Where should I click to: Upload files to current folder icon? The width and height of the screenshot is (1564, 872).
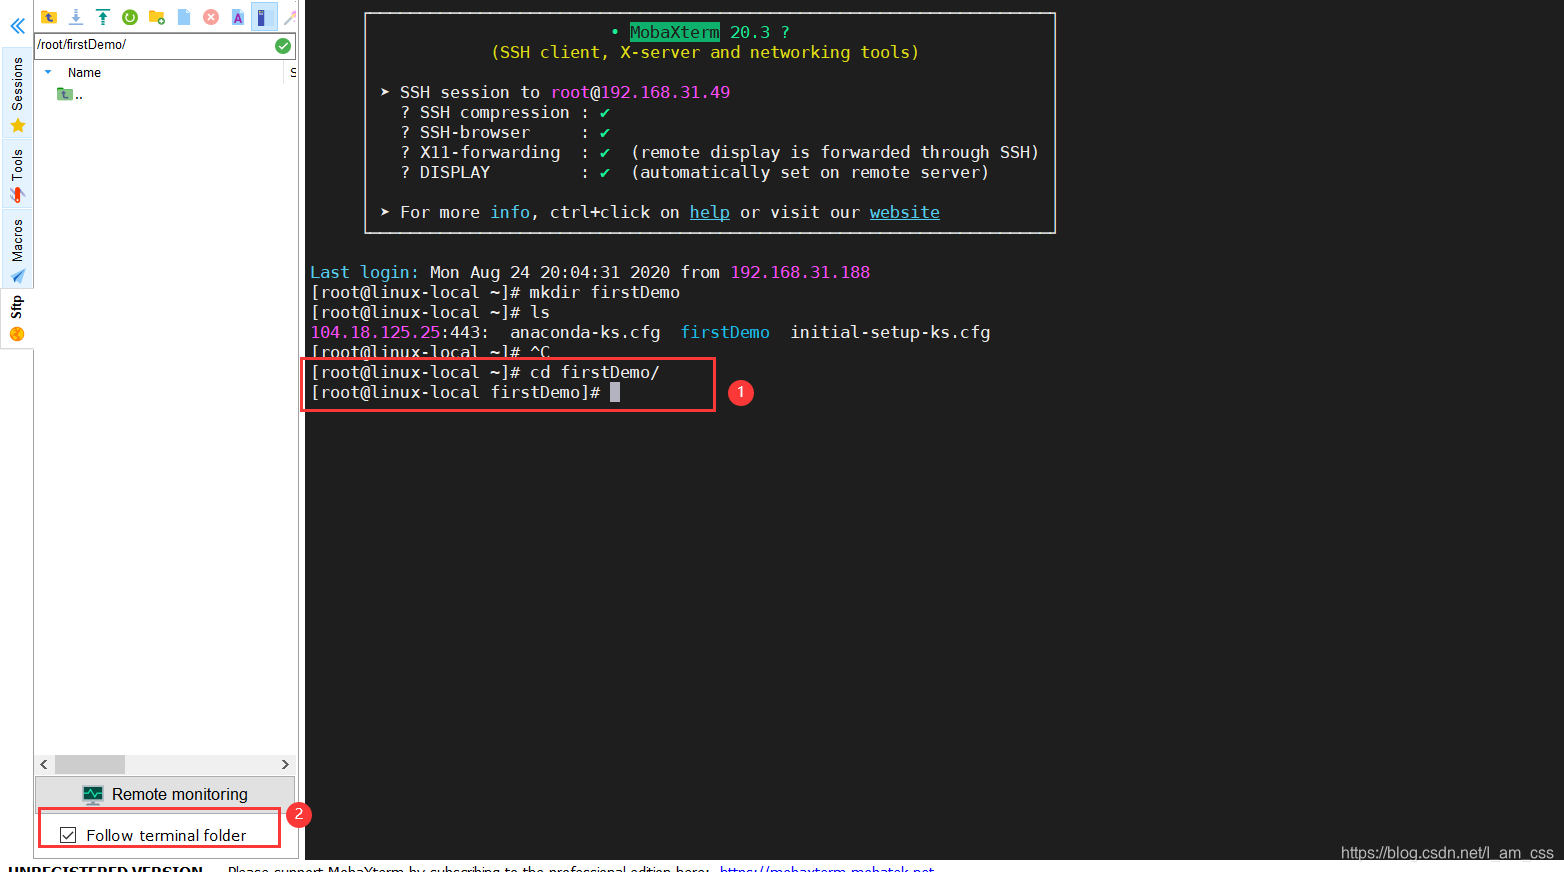click(103, 17)
